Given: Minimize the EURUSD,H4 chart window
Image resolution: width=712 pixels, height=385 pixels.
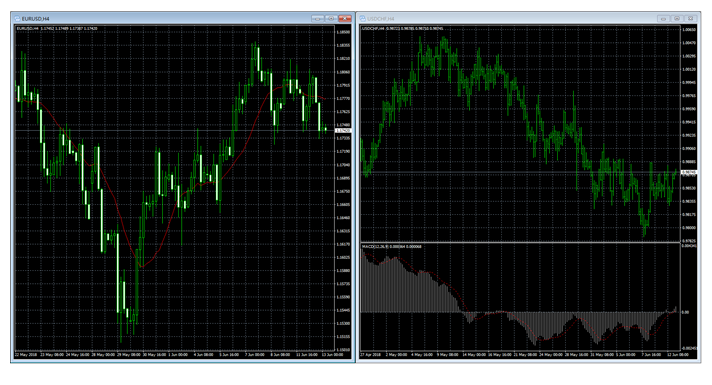Looking at the screenshot, I should click(318, 19).
